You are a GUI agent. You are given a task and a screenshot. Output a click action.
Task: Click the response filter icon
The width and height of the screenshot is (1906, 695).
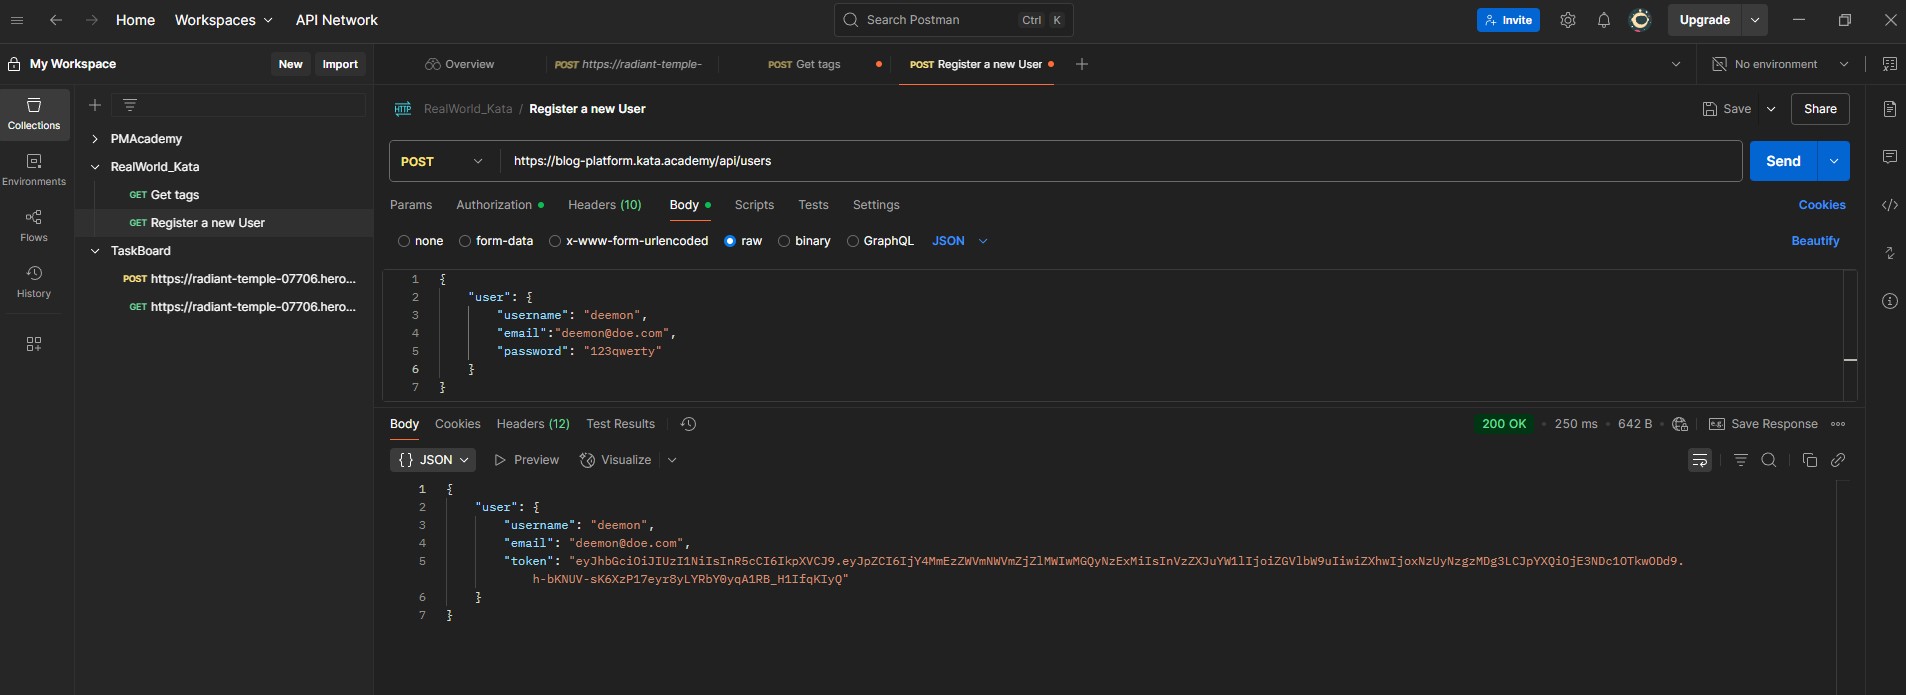1741,460
